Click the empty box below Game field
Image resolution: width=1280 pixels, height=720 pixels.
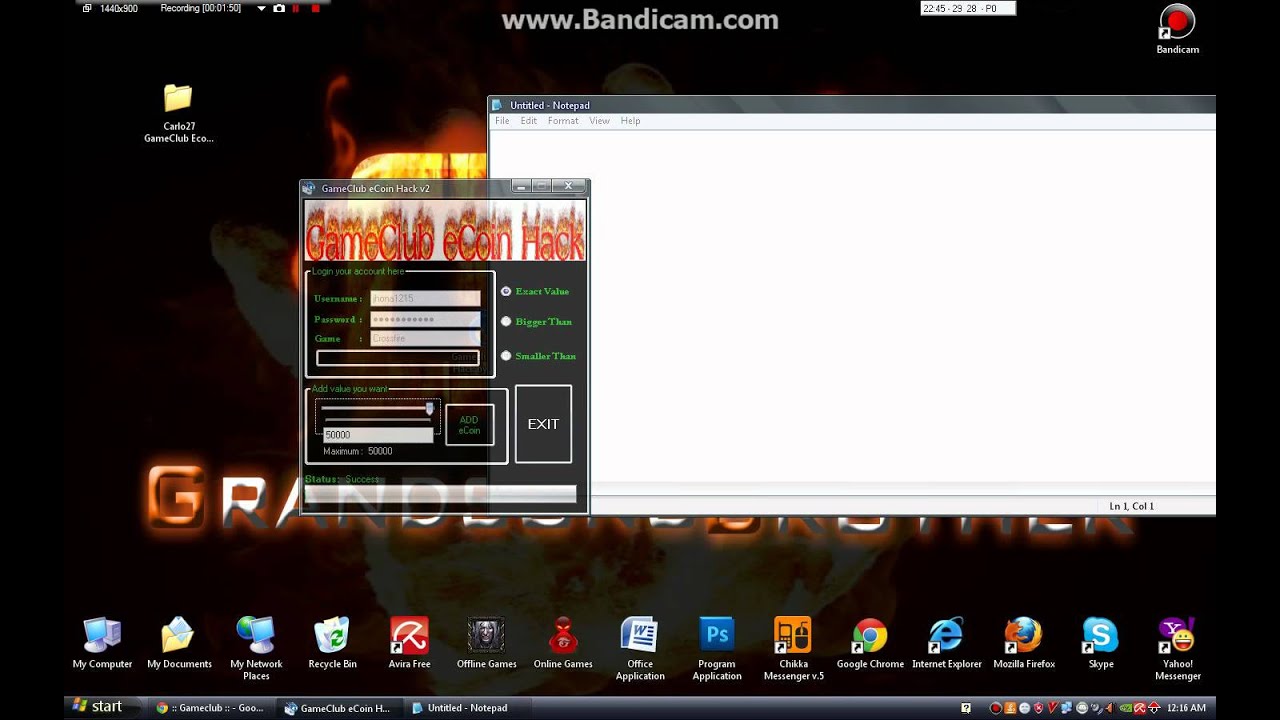(x=398, y=358)
